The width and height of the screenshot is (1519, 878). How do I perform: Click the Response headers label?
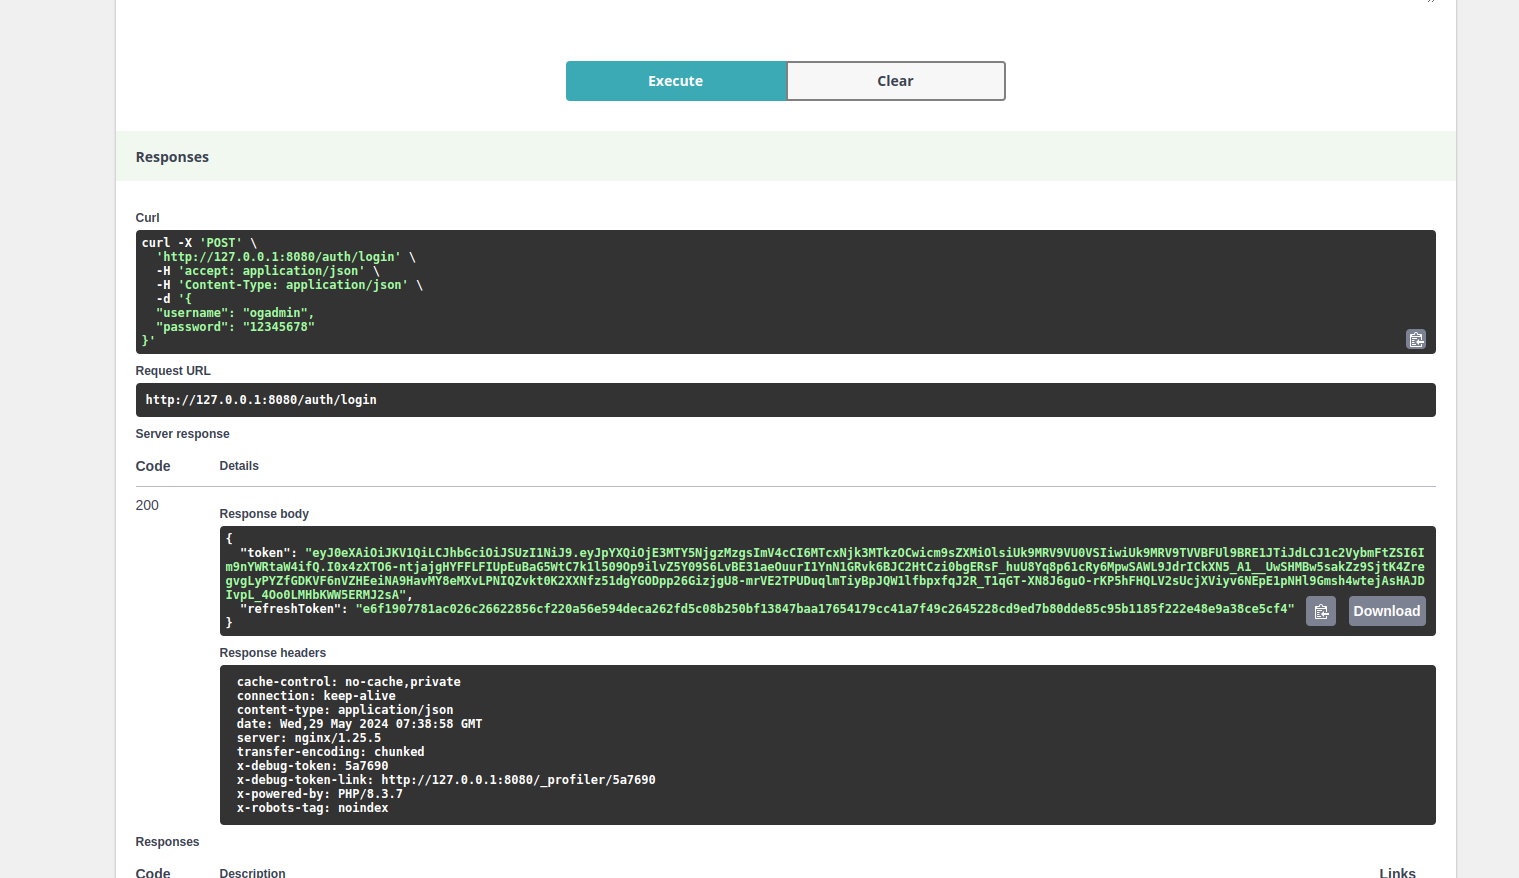pos(272,653)
